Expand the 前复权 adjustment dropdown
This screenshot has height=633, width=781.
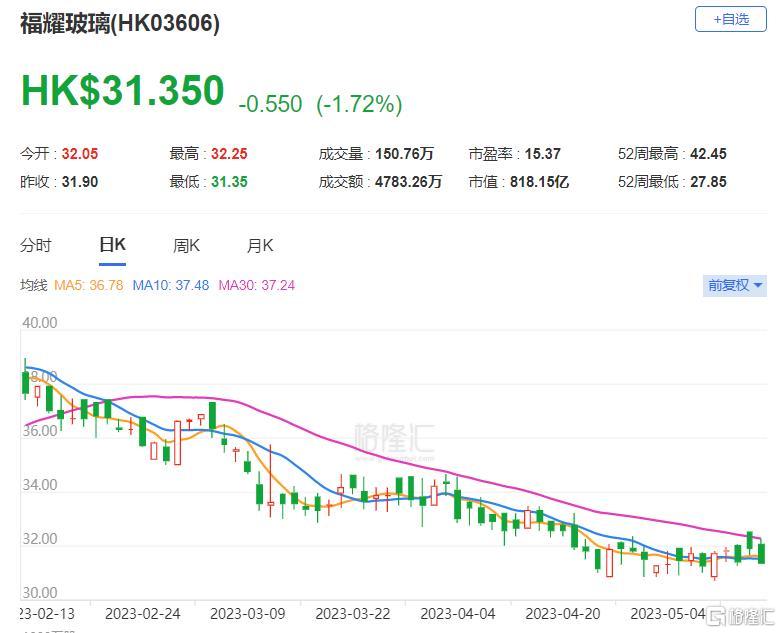click(x=735, y=285)
